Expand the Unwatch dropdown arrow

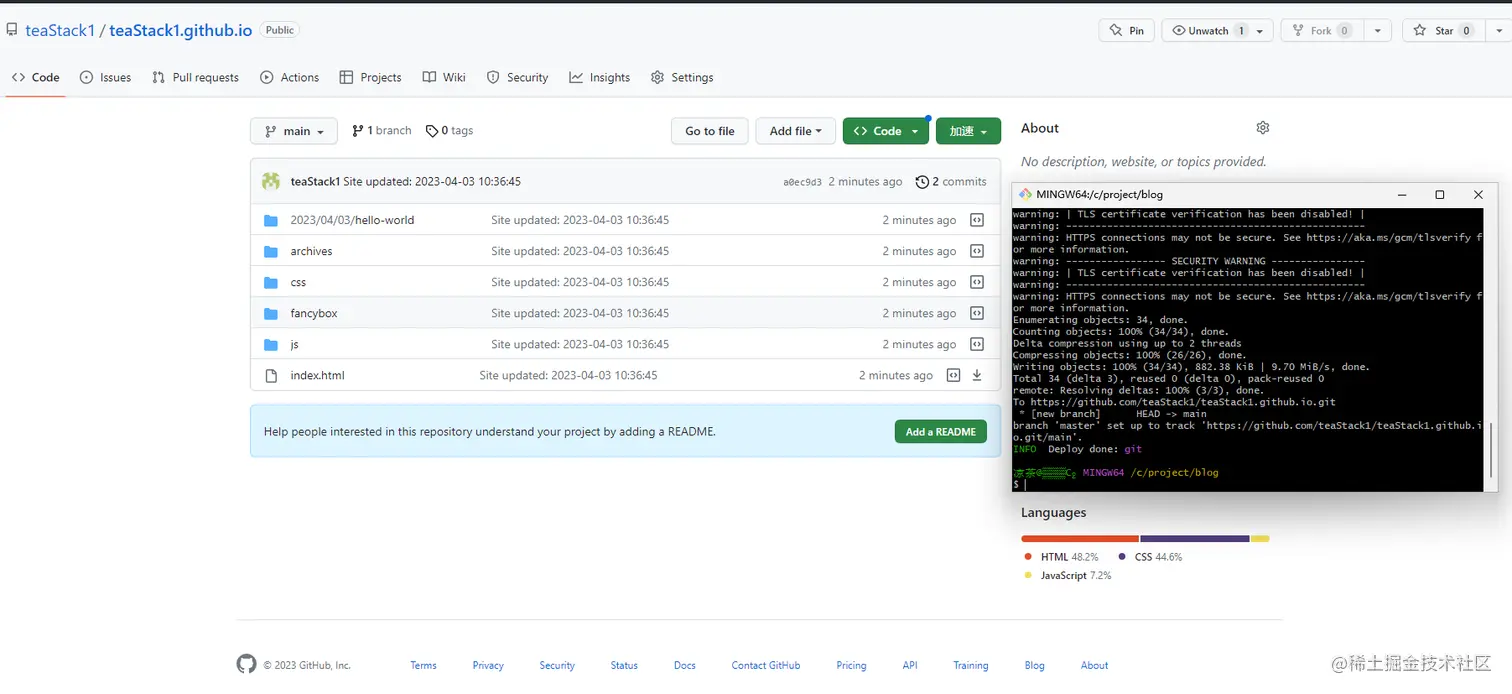click(1261, 31)
